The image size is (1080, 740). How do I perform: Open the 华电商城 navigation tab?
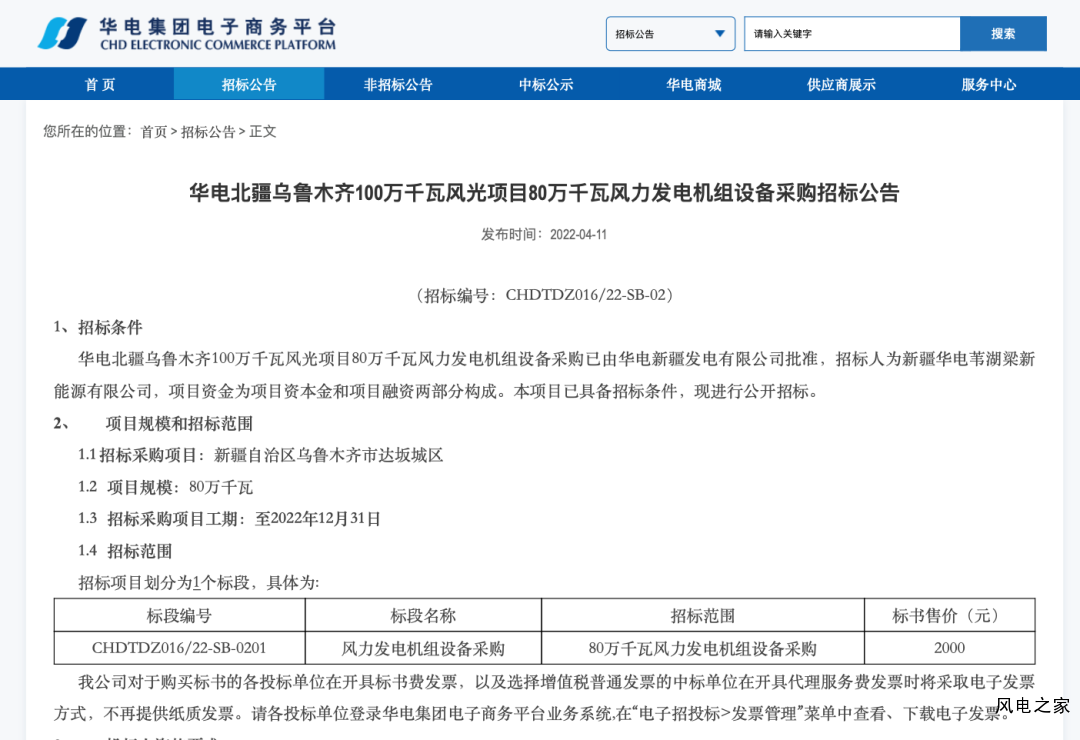pos(693,84)
